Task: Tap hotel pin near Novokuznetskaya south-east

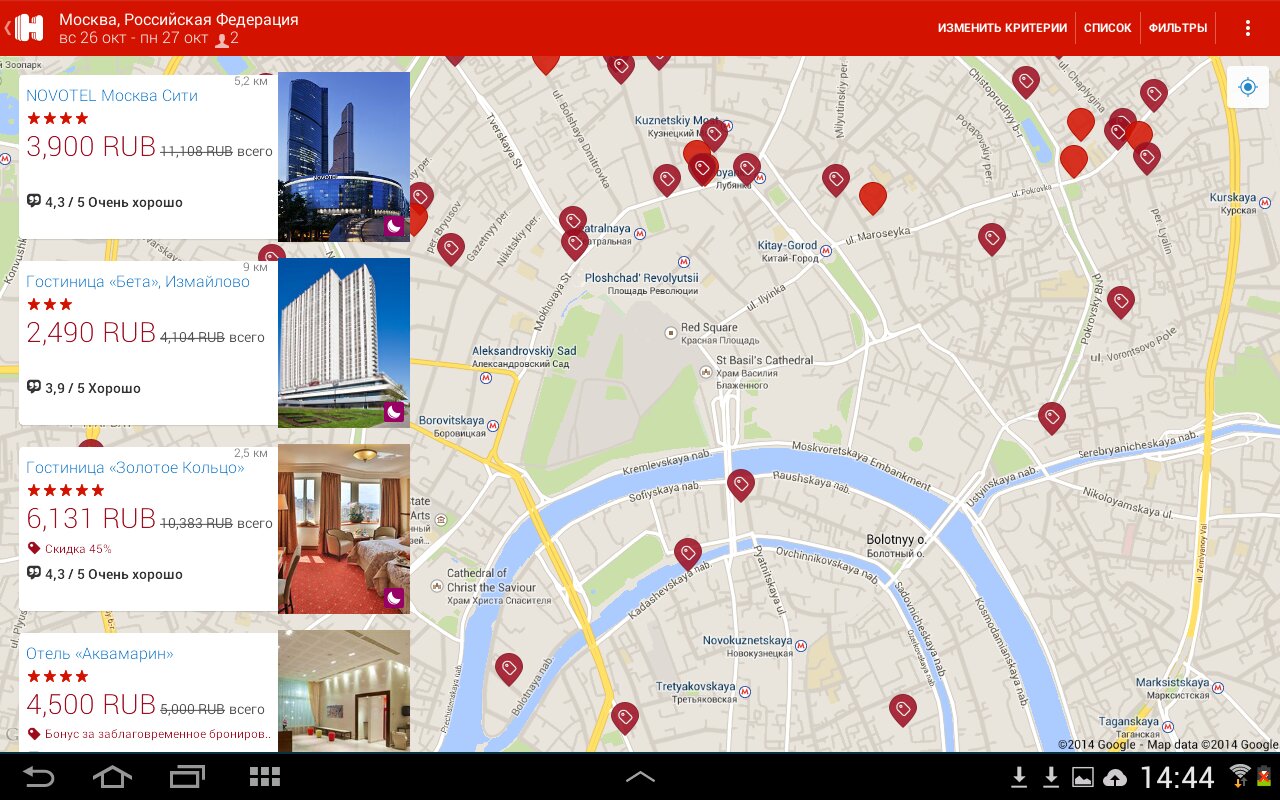Action: tap(902, 709)
